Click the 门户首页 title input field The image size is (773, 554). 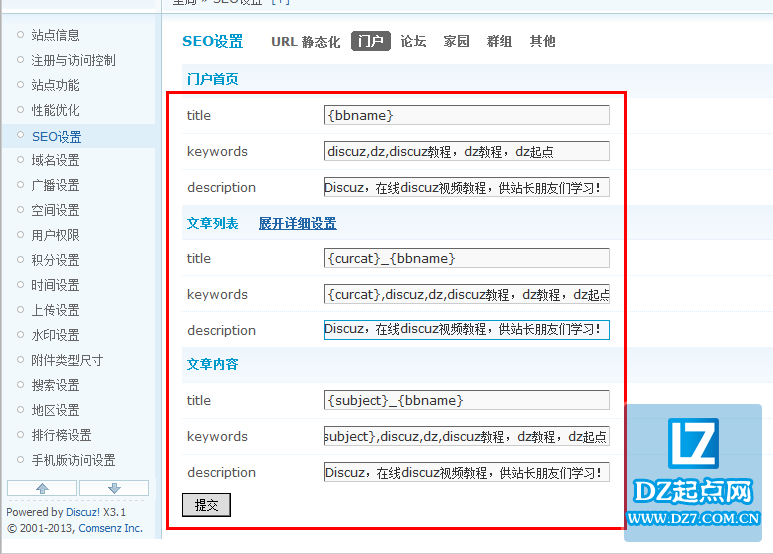[x=466, y=115]
